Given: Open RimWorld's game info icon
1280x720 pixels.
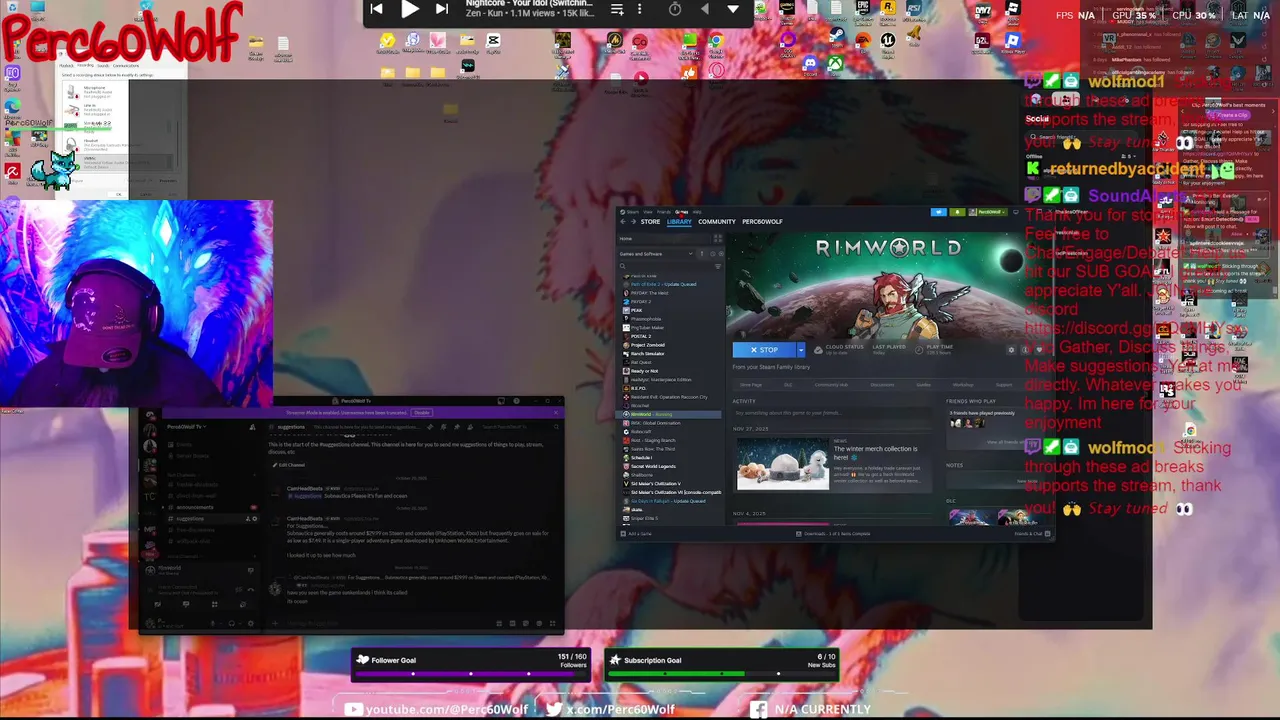Looking at the screenshot, I should 1025,350.
